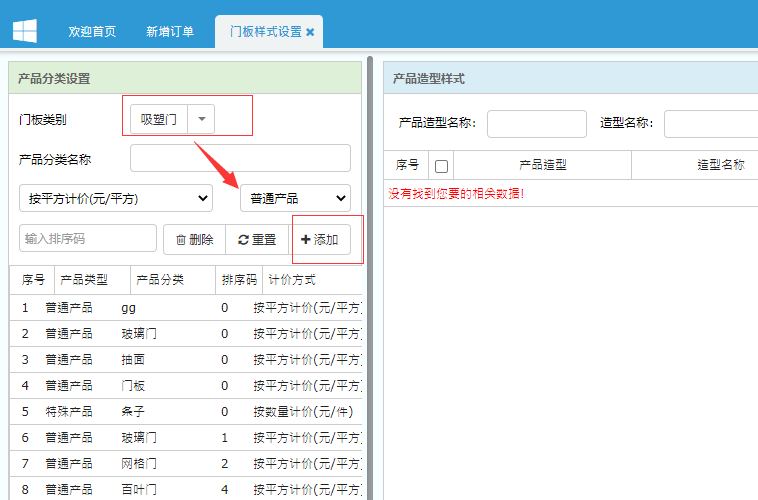
Task: Open the 吸塑门 dropdown arrow
Action: pyautogui.click(x=202, y=119)
